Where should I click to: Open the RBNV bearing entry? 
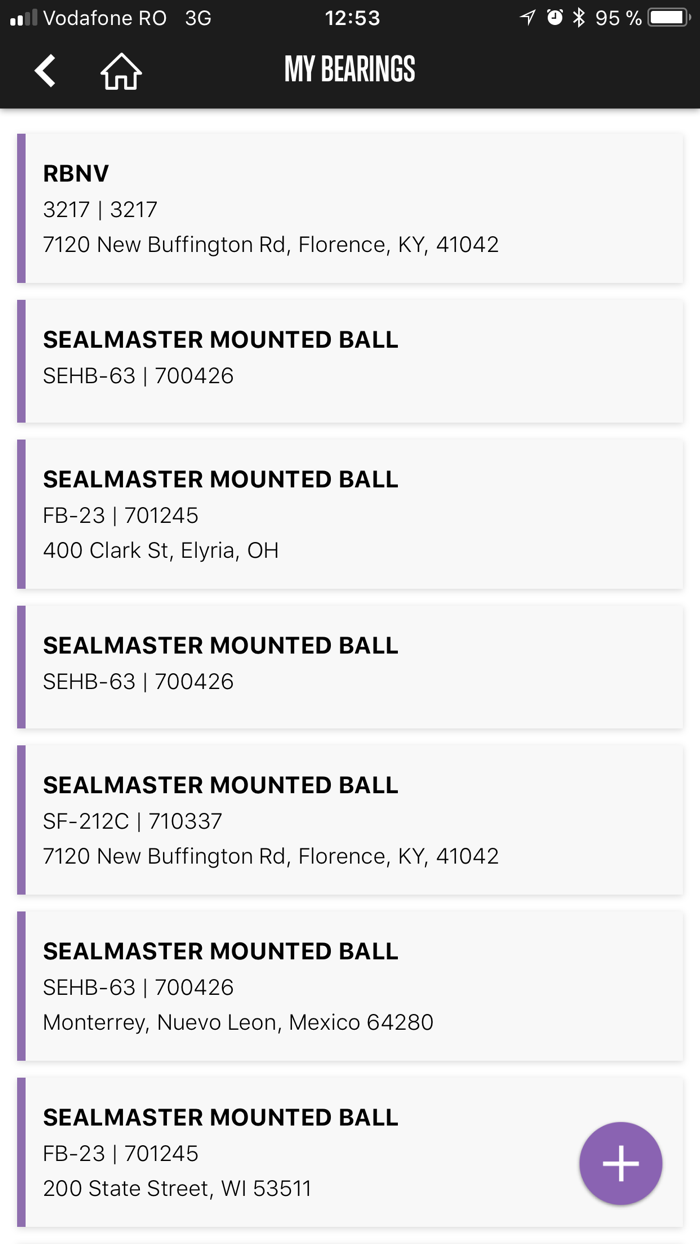coord(350,208)
